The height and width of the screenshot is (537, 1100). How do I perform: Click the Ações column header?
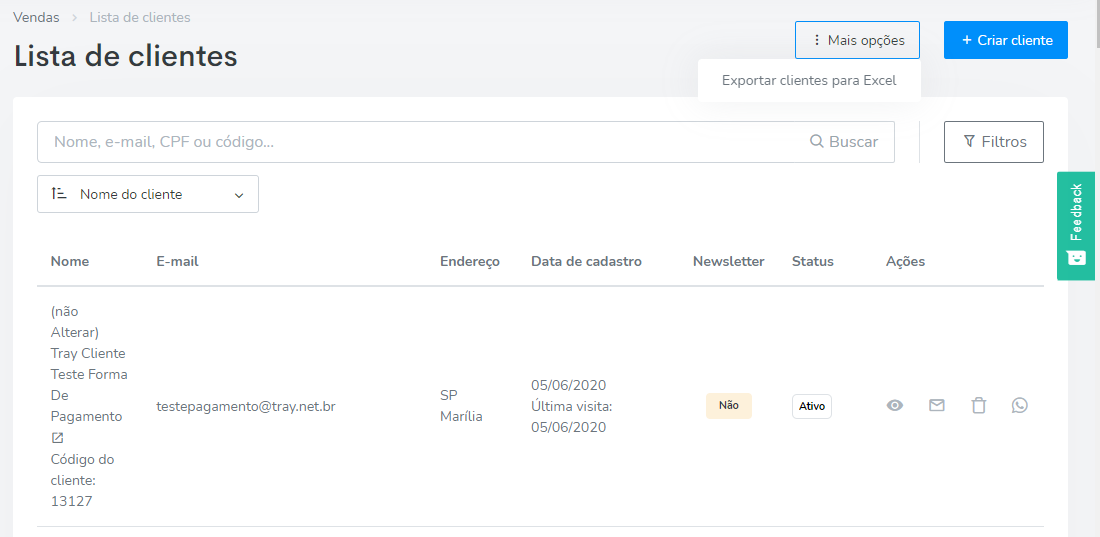click(x=906, y=262)
